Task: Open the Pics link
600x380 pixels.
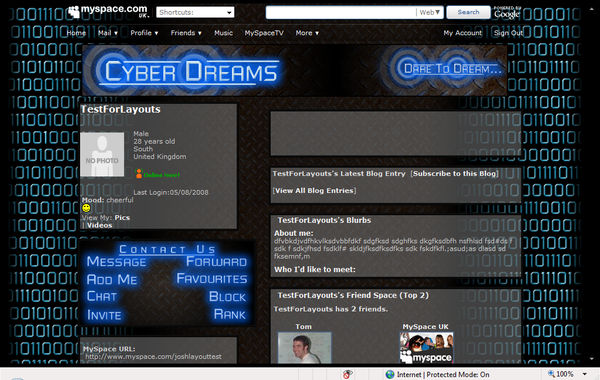Action: coord(122,217)
